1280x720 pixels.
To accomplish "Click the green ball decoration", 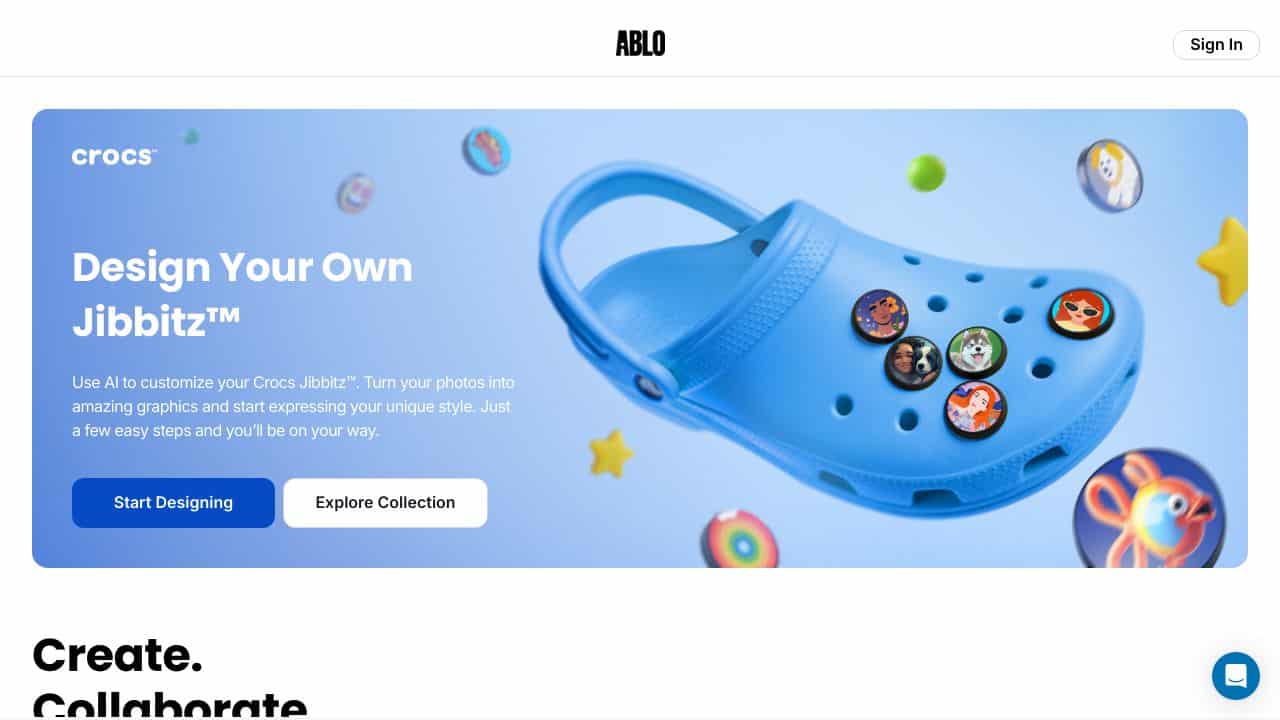I will (x=926, y=172).
